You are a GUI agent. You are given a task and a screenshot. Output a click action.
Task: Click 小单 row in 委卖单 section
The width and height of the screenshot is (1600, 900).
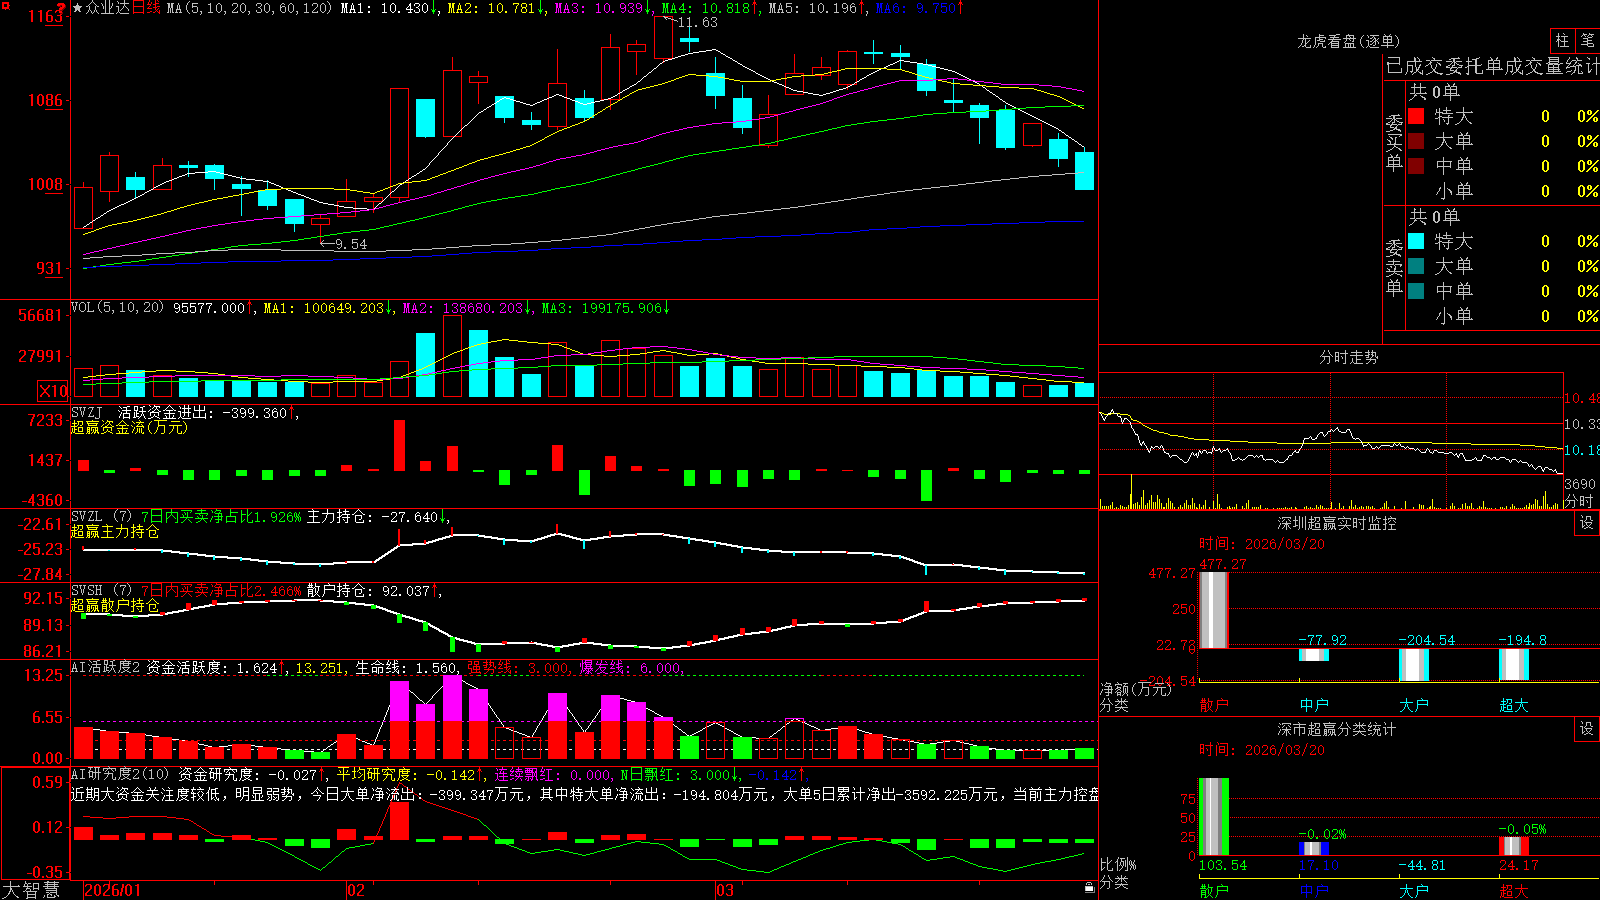click(1503, 316)
